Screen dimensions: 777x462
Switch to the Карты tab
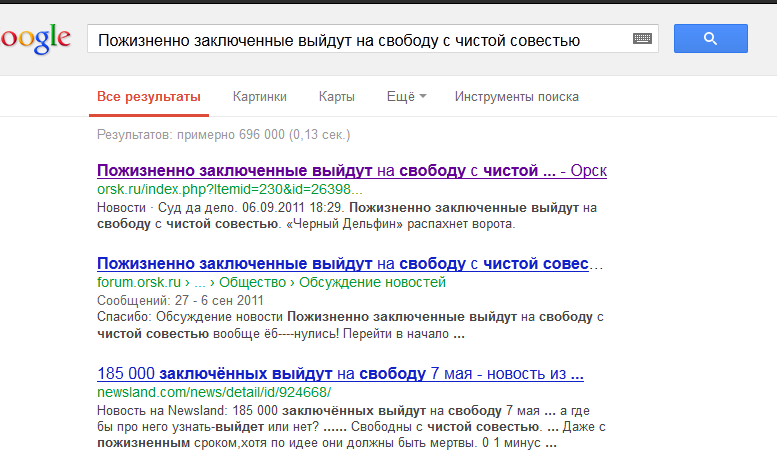pyautogui.click(x=336, y=97)
